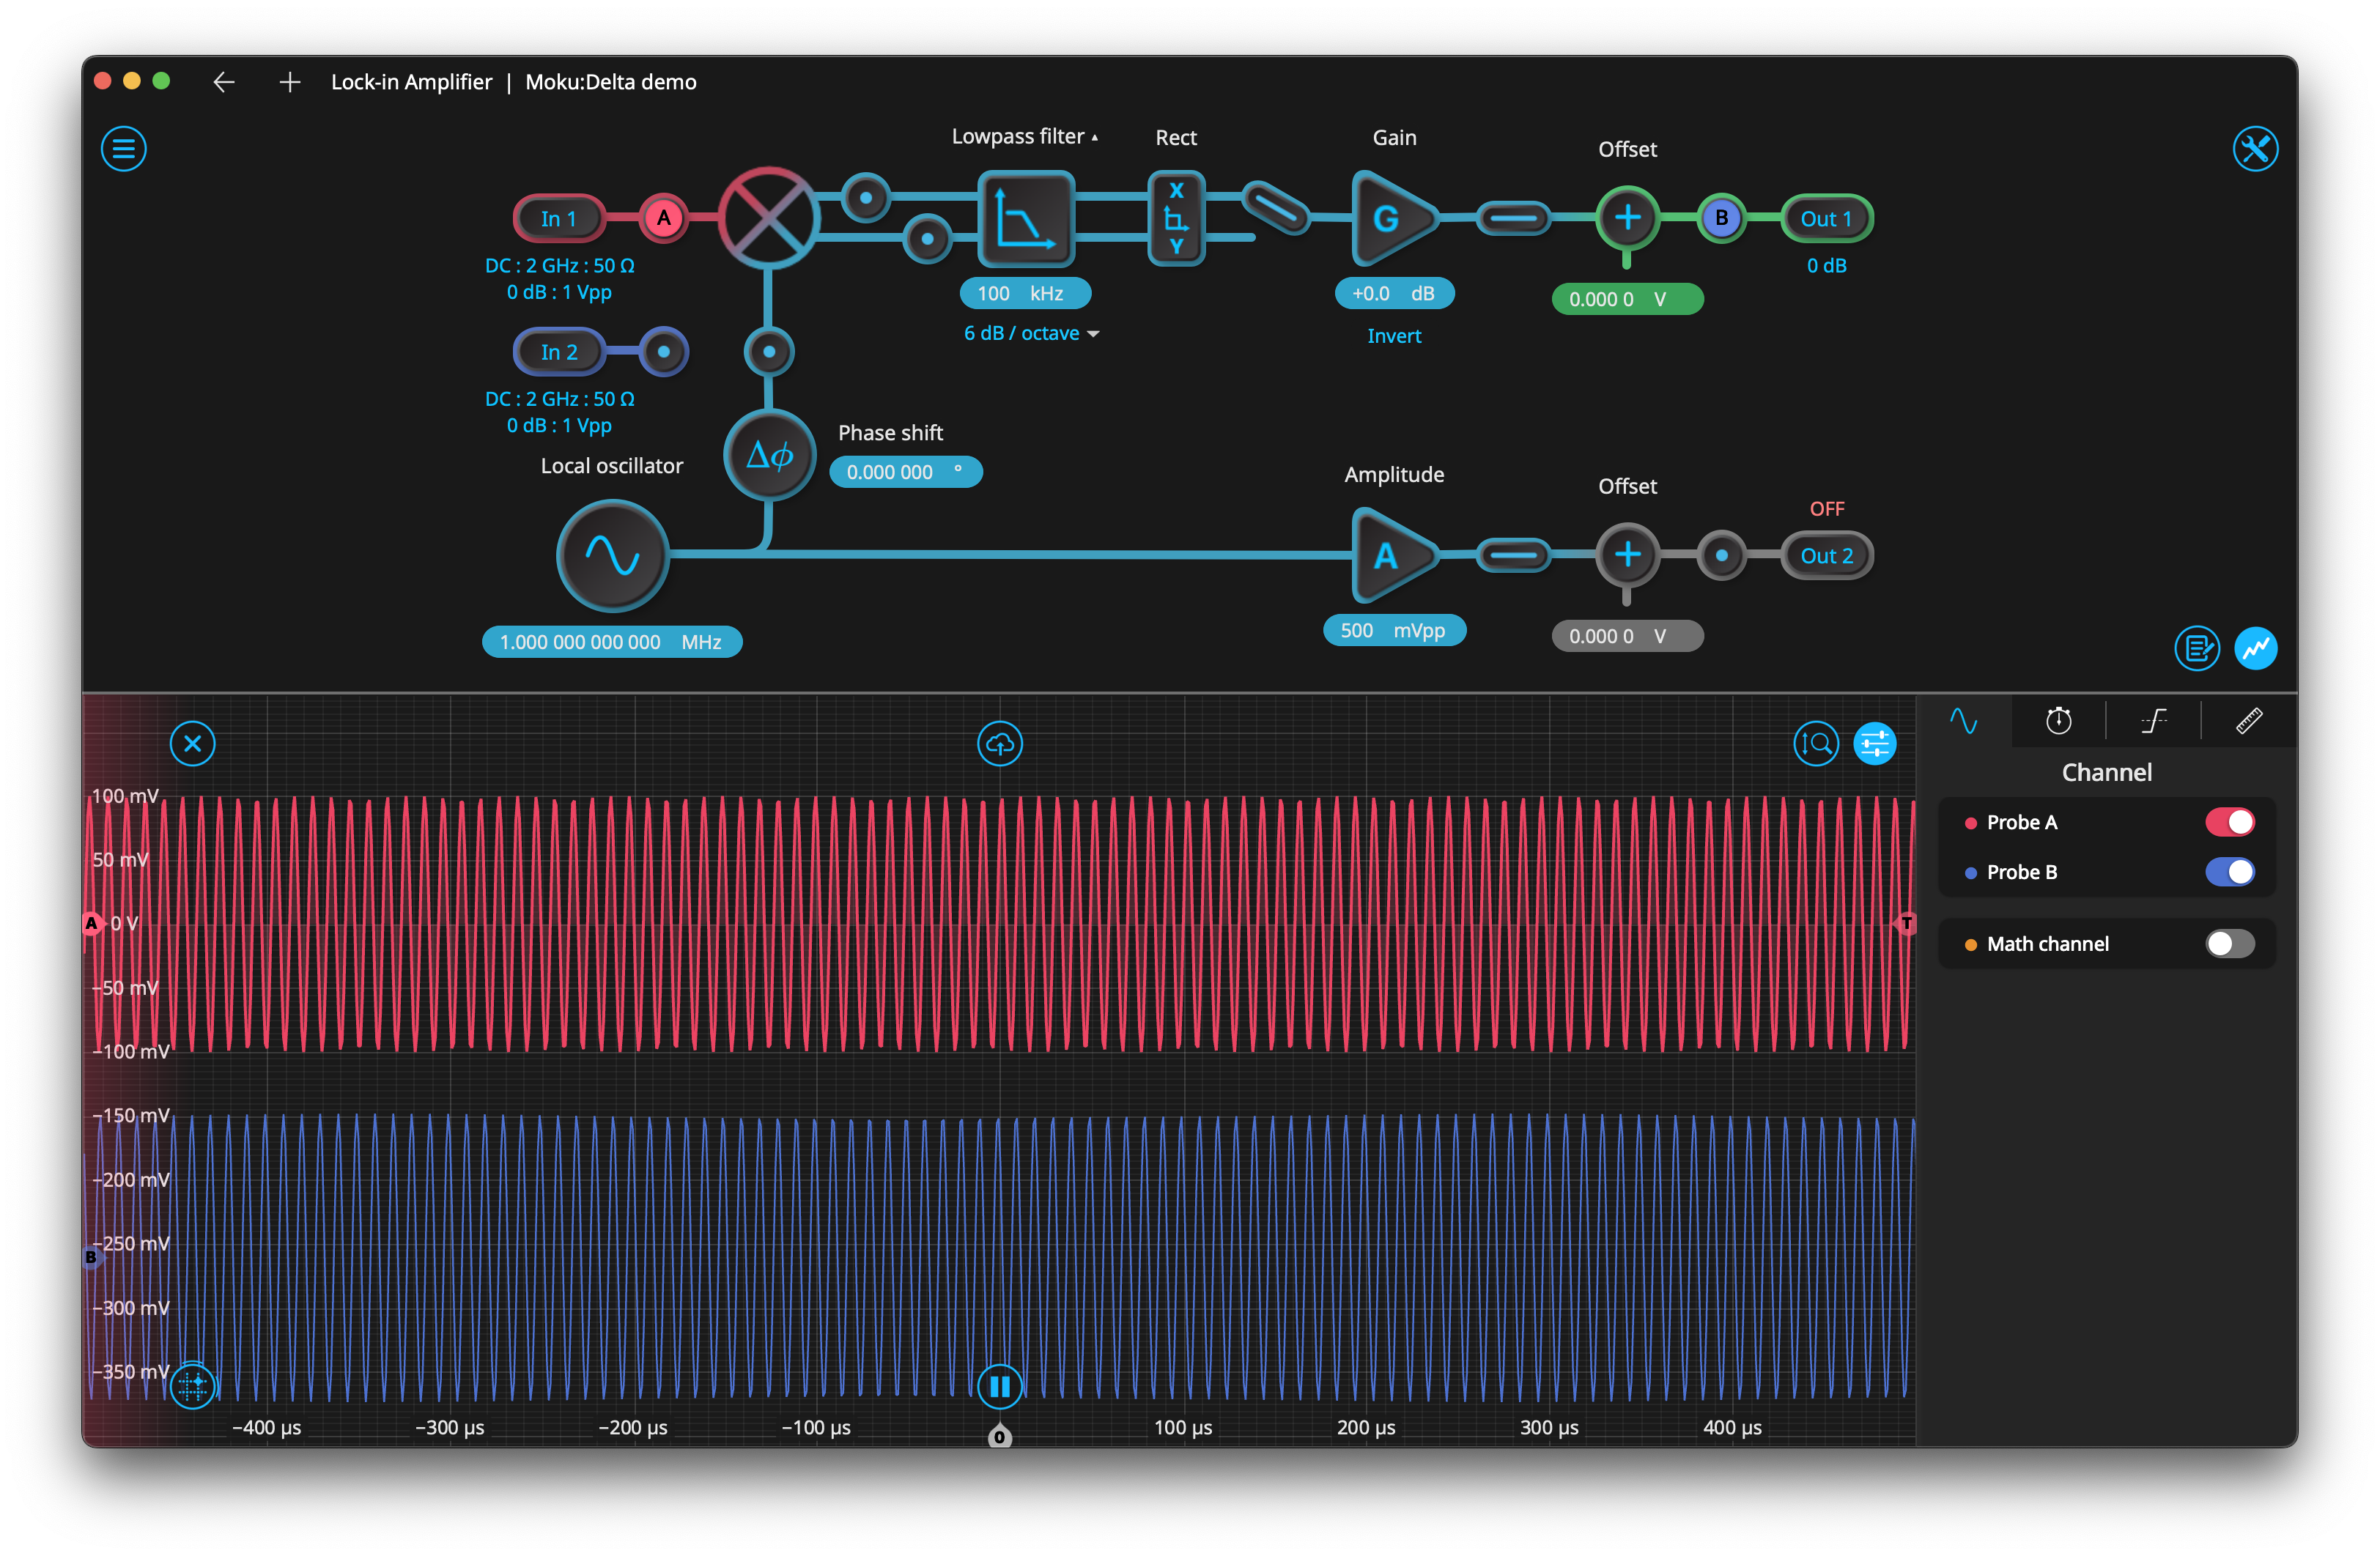Edit the 1.000 000 000 000 MHz frequency field
The image size is (2380, 1556).
coord(612,642)
